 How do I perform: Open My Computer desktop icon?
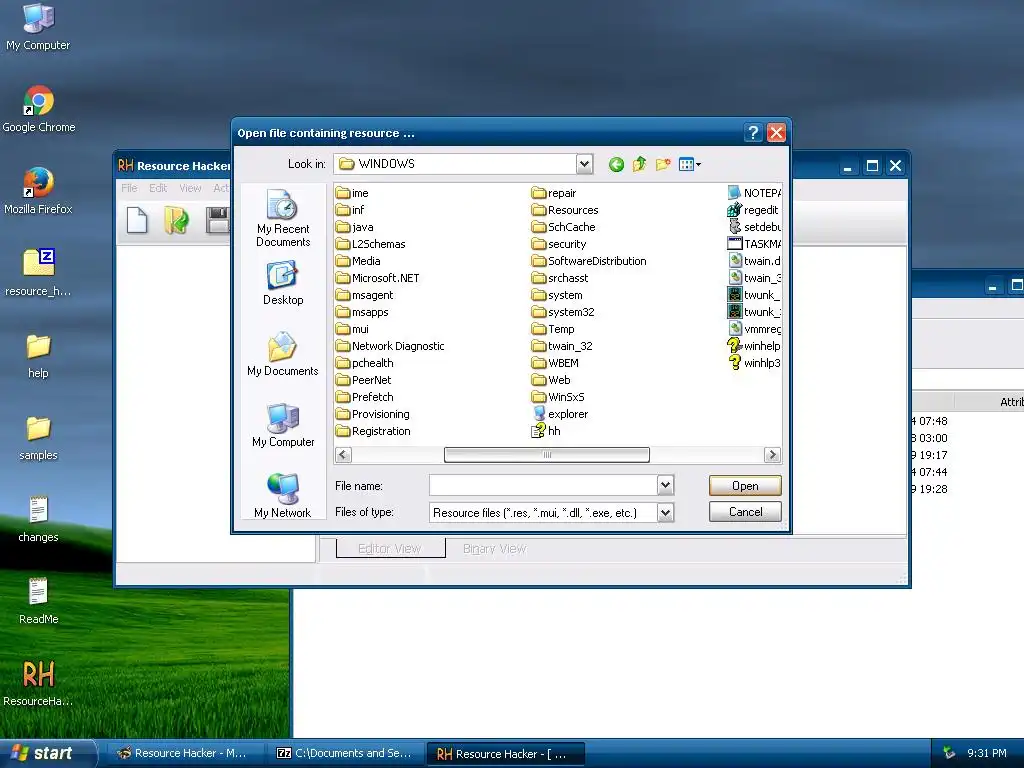(x=38, y=27)
